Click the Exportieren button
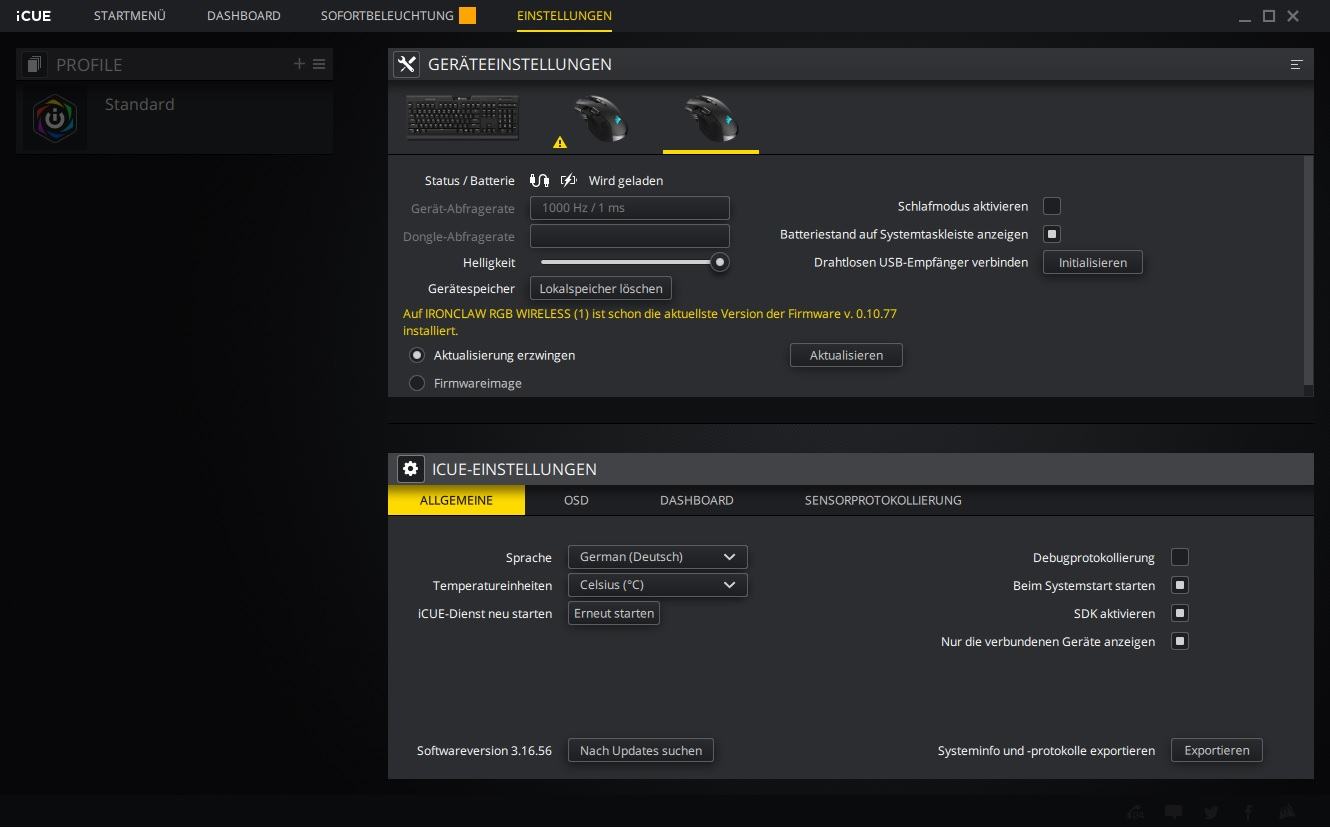 [x=1217, y=750]
